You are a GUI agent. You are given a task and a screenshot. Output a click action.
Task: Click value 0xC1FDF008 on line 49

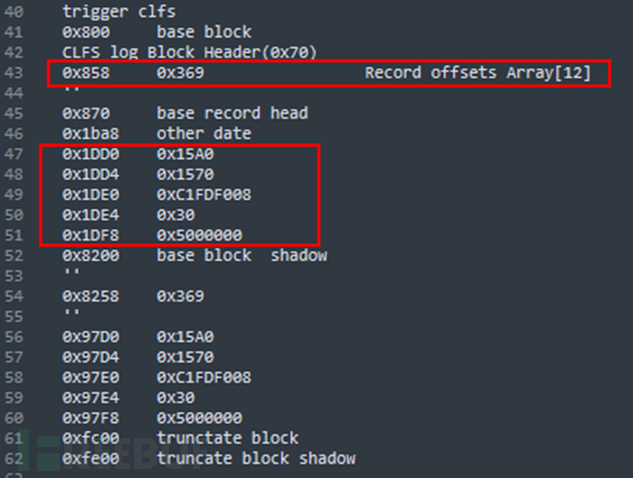pyautogui.click(x=204, y=195)
